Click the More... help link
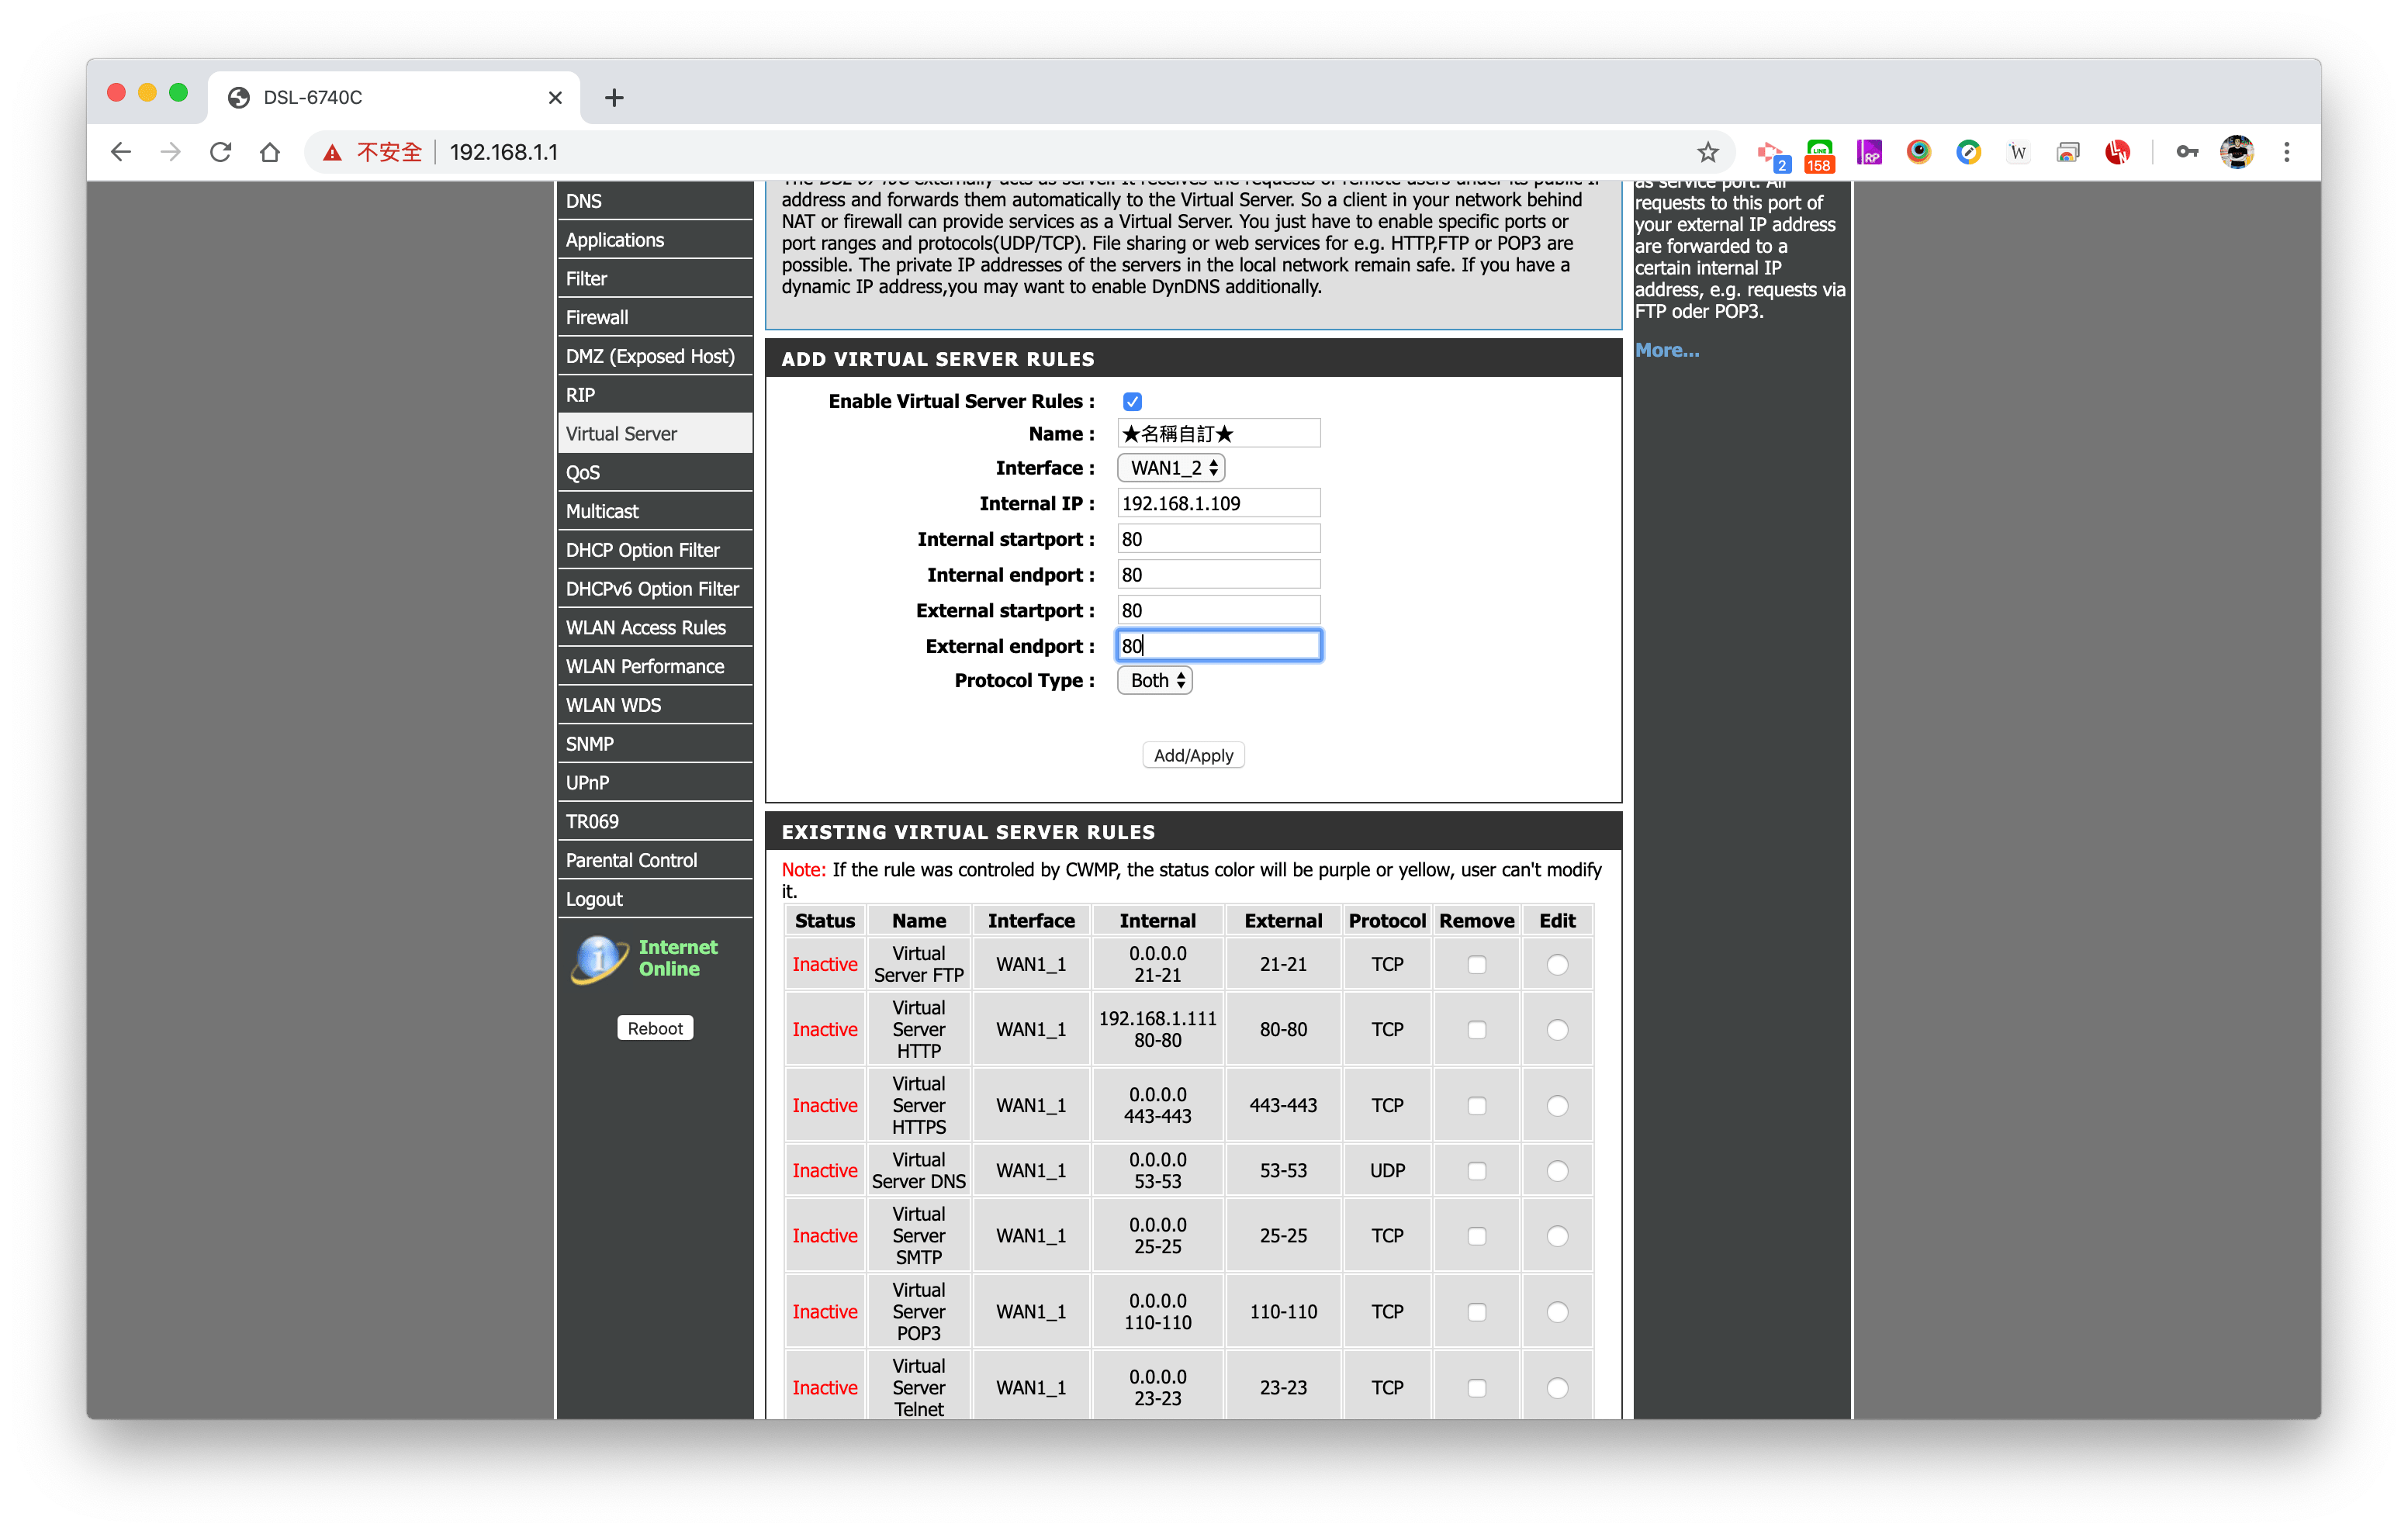 click(1666, 350)
